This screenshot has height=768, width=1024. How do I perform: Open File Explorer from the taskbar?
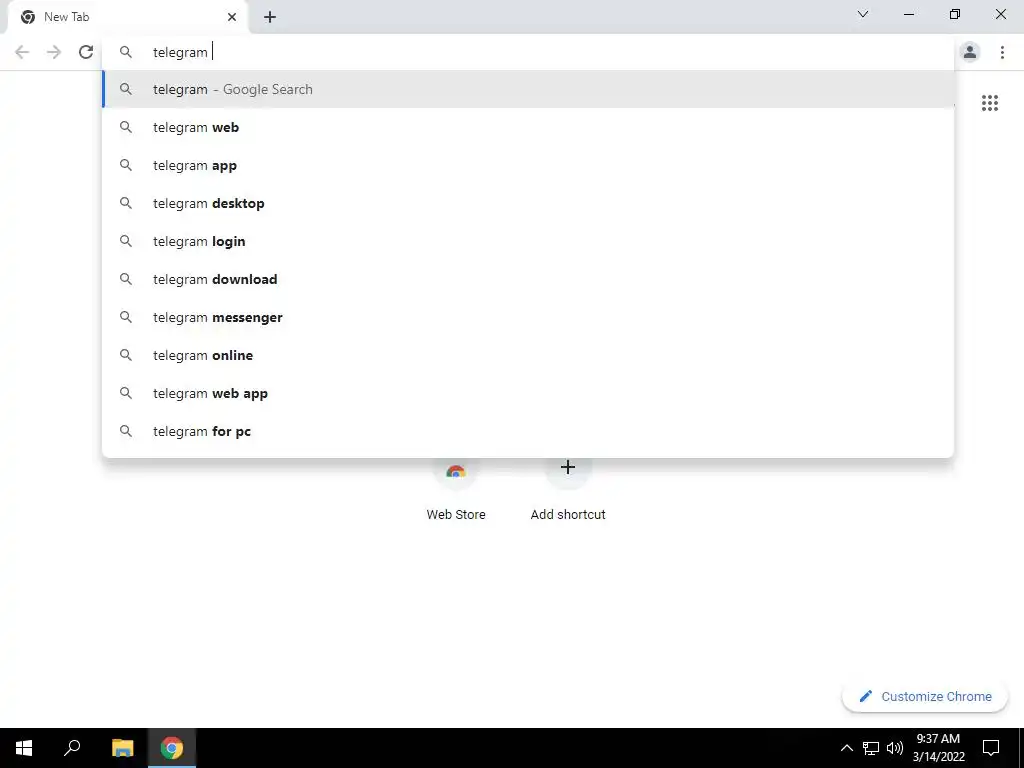click(x=122, y=748)
